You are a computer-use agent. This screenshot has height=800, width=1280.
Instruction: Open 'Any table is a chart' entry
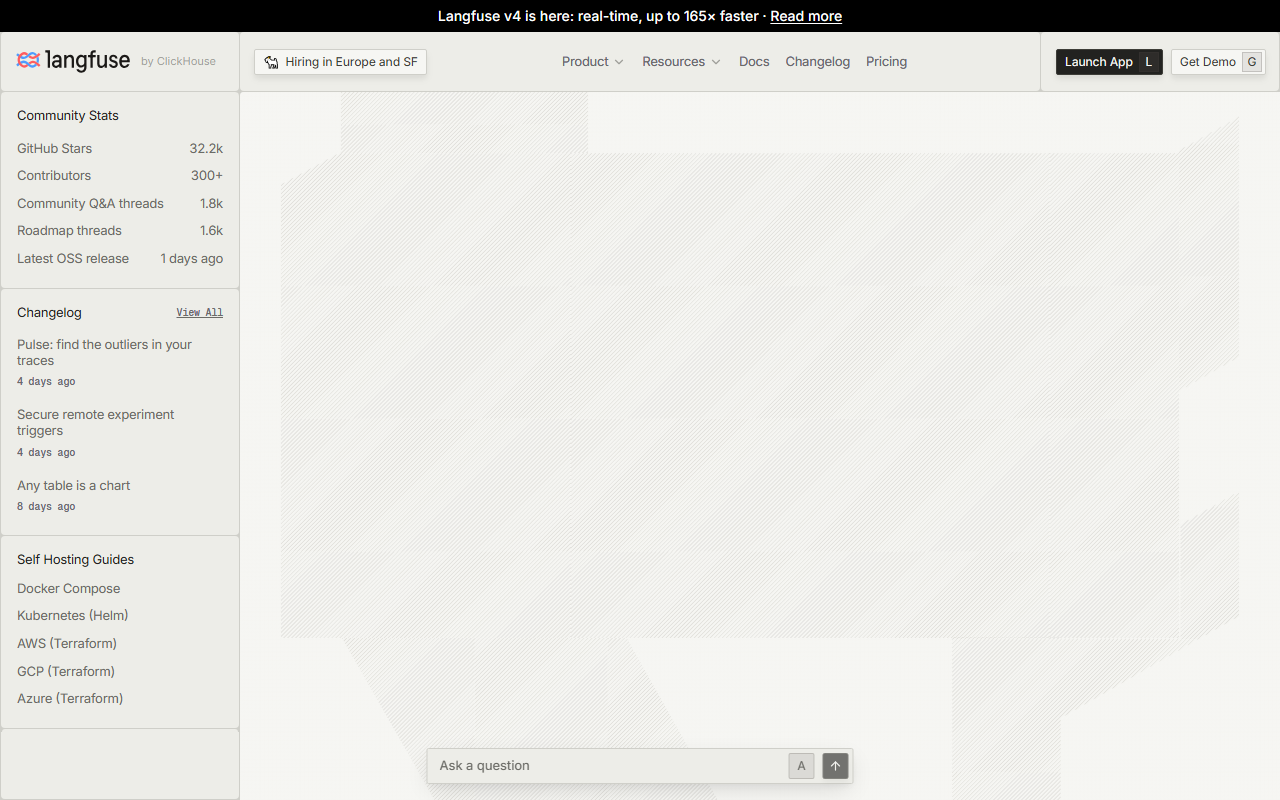pyautogui.click(x=120, y=495)
